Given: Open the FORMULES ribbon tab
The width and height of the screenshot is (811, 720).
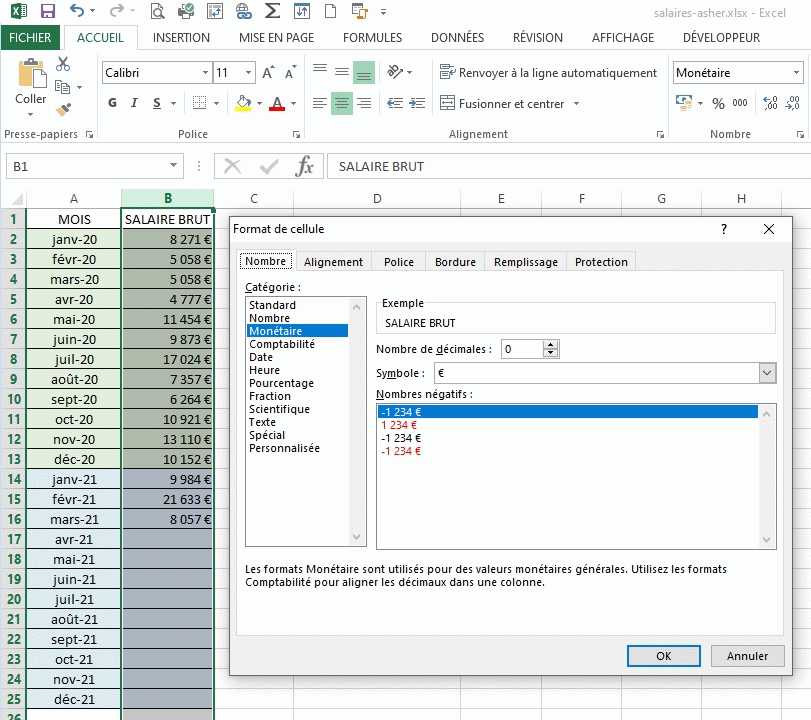Looking at the screenshot, I should pos(372,38).
